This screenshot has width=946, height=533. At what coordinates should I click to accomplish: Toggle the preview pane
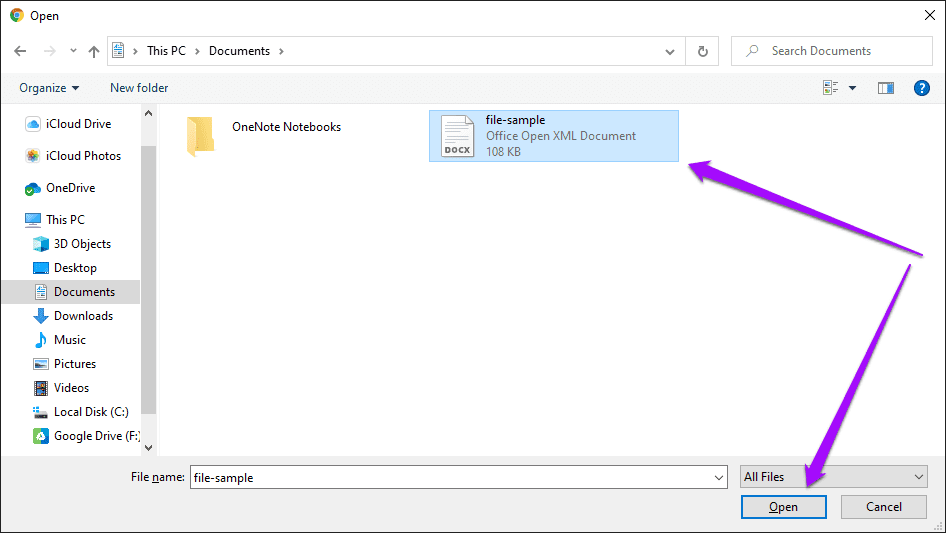[886, 88]
